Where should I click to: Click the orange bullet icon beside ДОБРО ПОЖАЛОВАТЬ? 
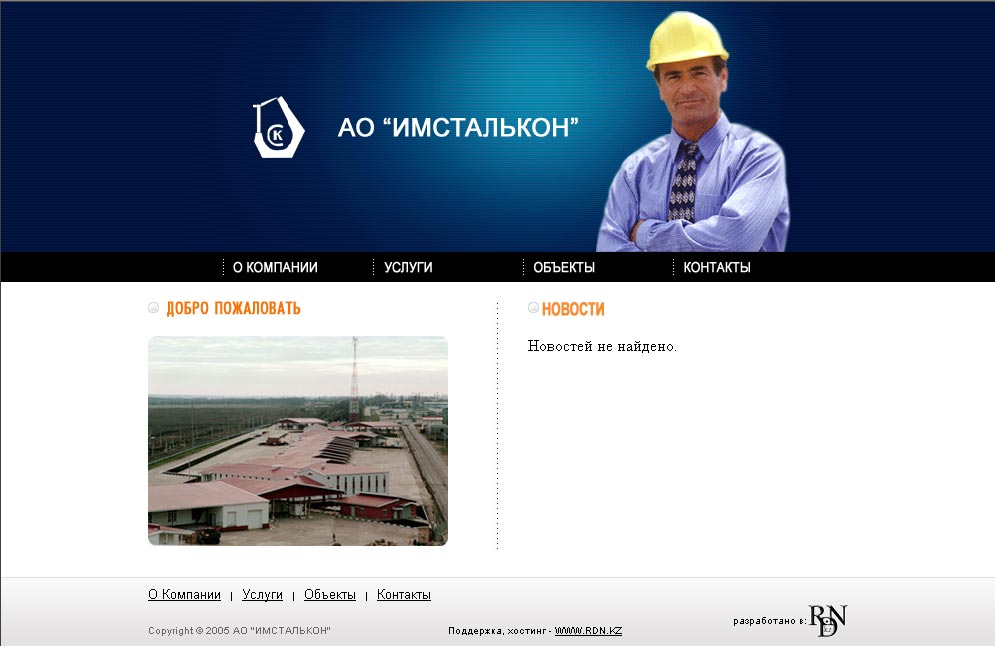tap(153, 308)
